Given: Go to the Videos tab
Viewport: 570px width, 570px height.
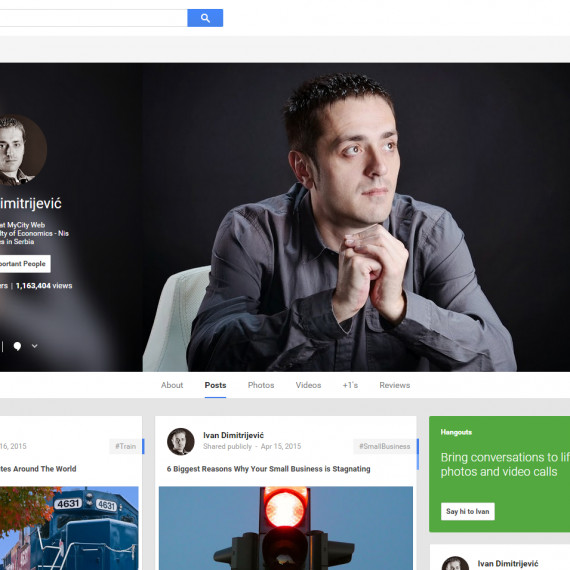Looking at the screenshot, I should (308, 385).
